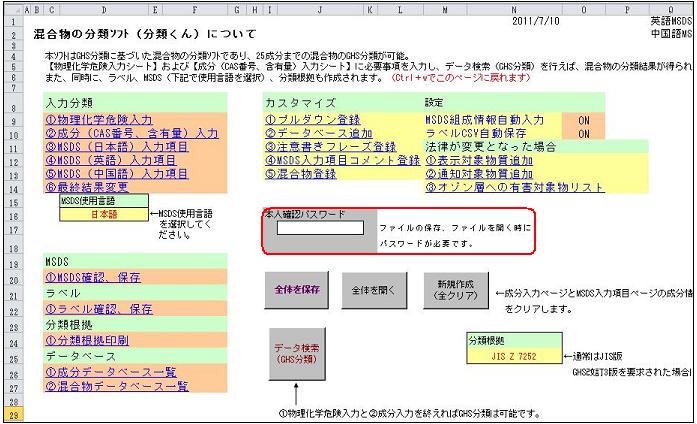Open ⑥最終結果変更 link
The height and width of the screenshot is (424, 697).
tap(87, 187)
